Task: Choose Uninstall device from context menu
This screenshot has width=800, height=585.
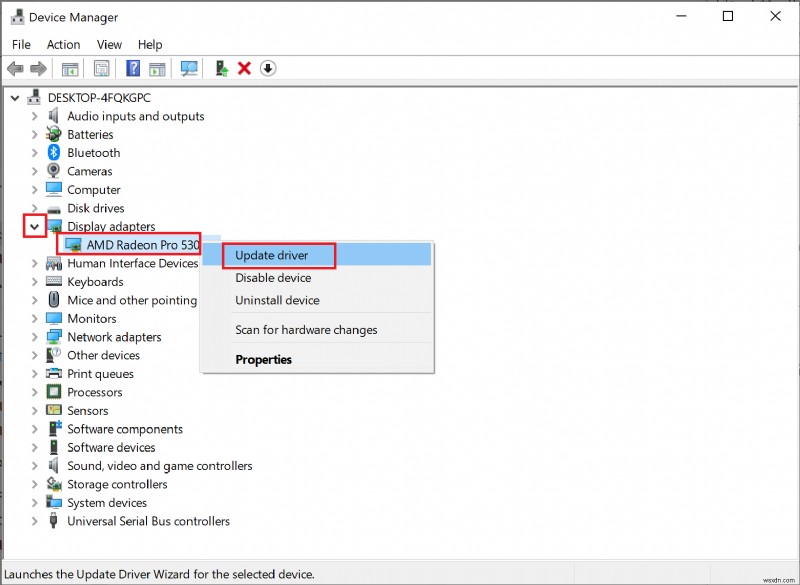Action: pyautogui.click(x=317, y=300)
